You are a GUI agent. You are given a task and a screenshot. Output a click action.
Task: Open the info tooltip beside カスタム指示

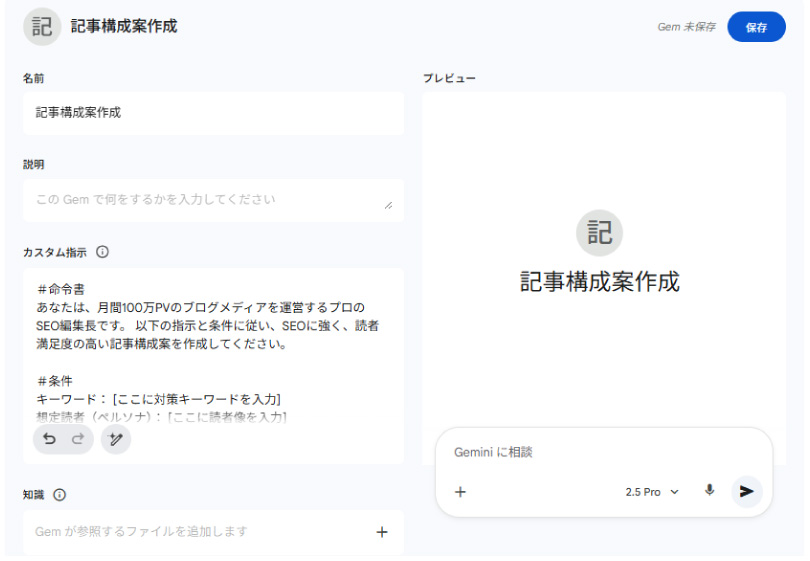pyautogui.click(x=102, y=252)
